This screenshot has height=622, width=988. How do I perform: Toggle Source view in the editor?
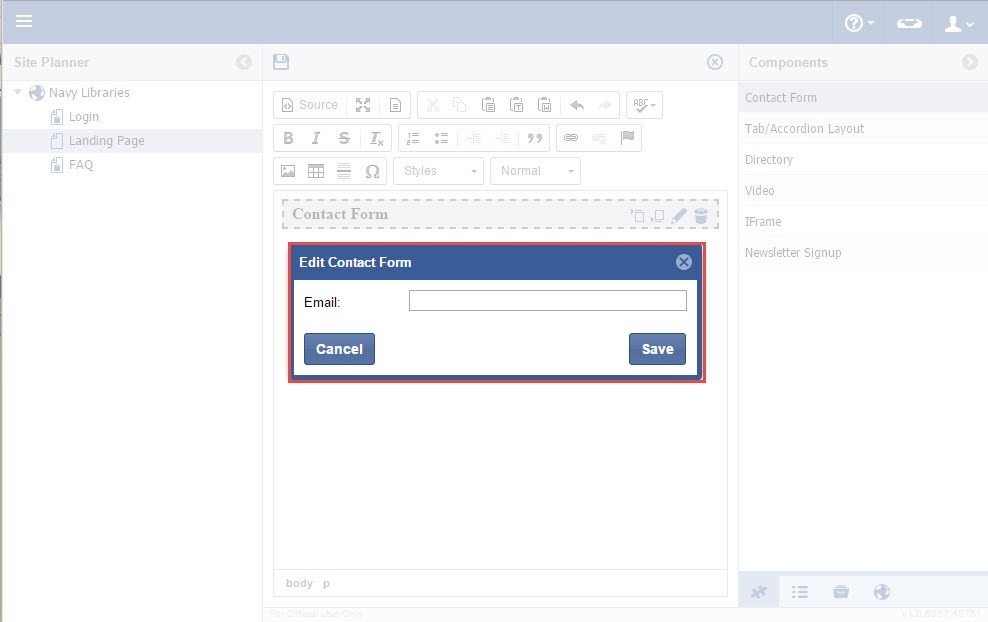click(309, 105)
